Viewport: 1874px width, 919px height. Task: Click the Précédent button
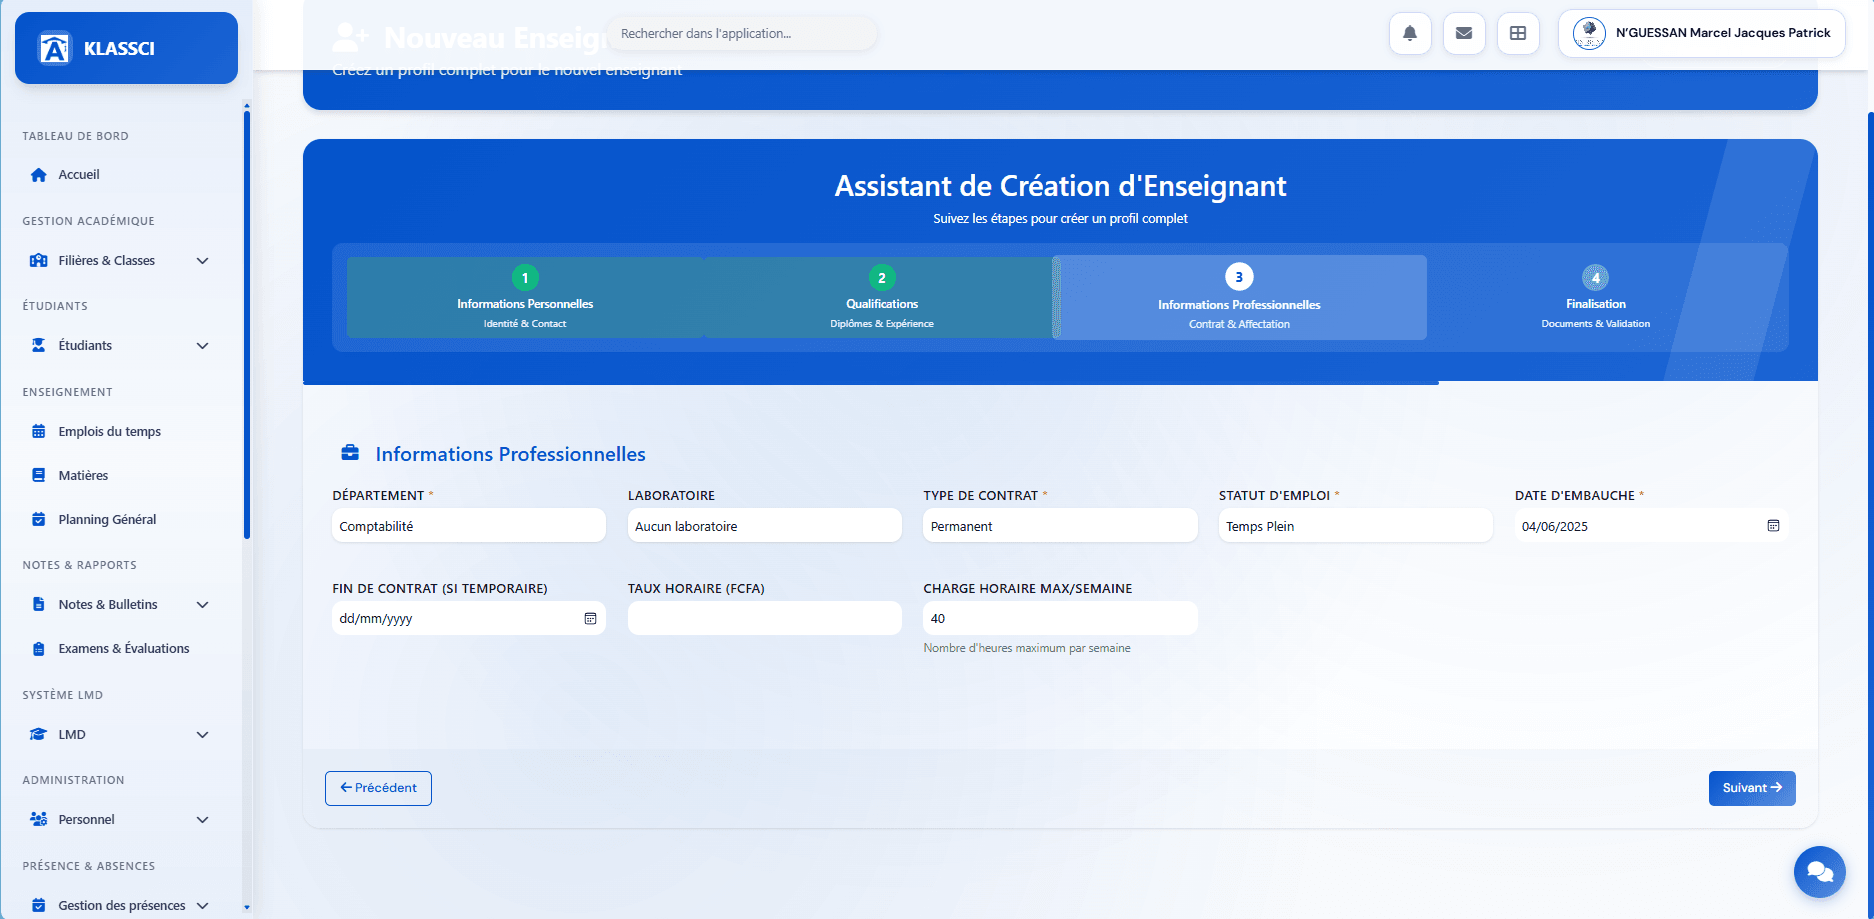[378, 788]
